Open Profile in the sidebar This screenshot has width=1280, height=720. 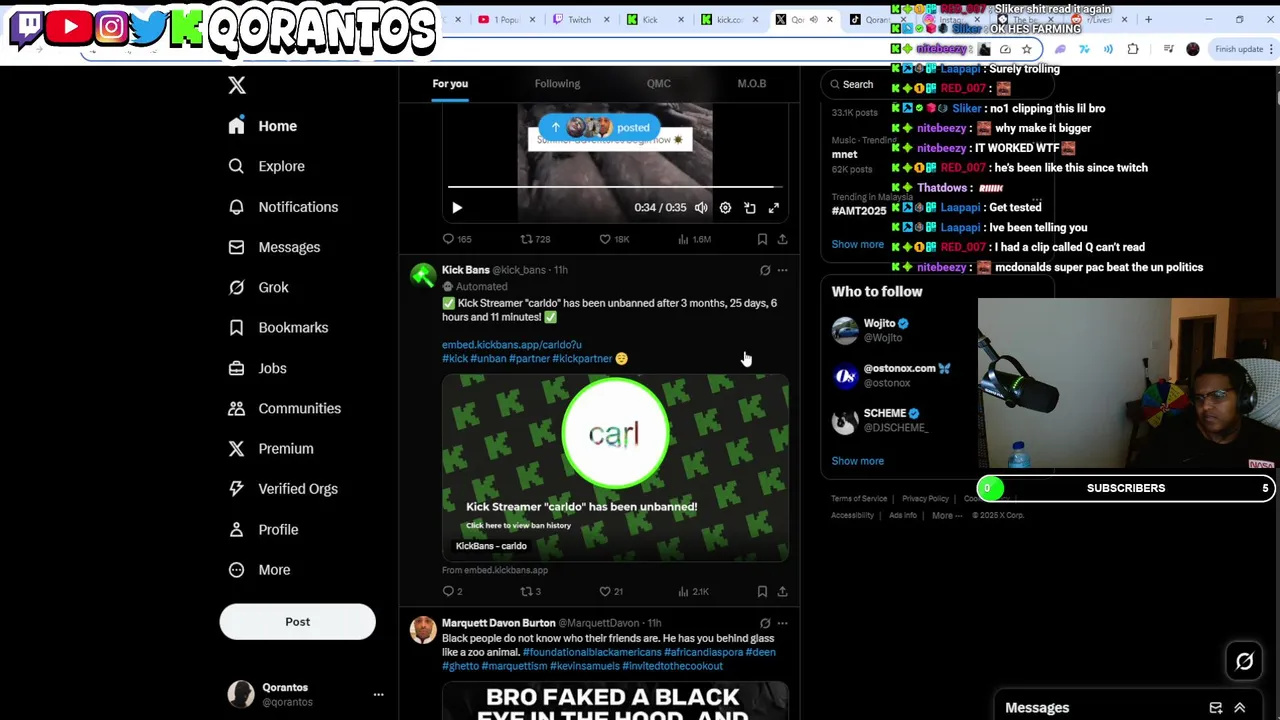click(263, 529)
